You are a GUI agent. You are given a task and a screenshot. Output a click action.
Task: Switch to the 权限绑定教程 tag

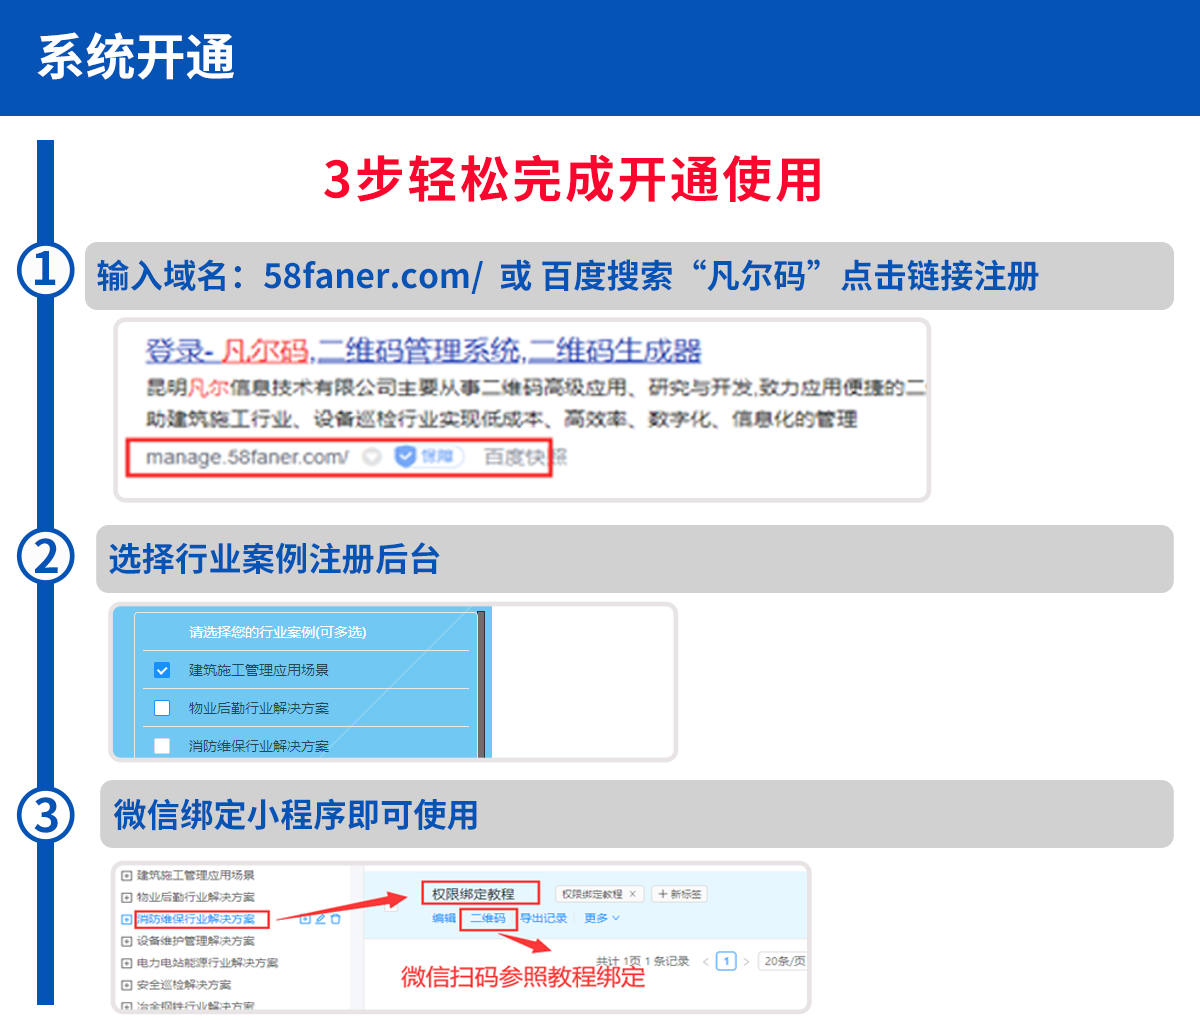point(595,894)
